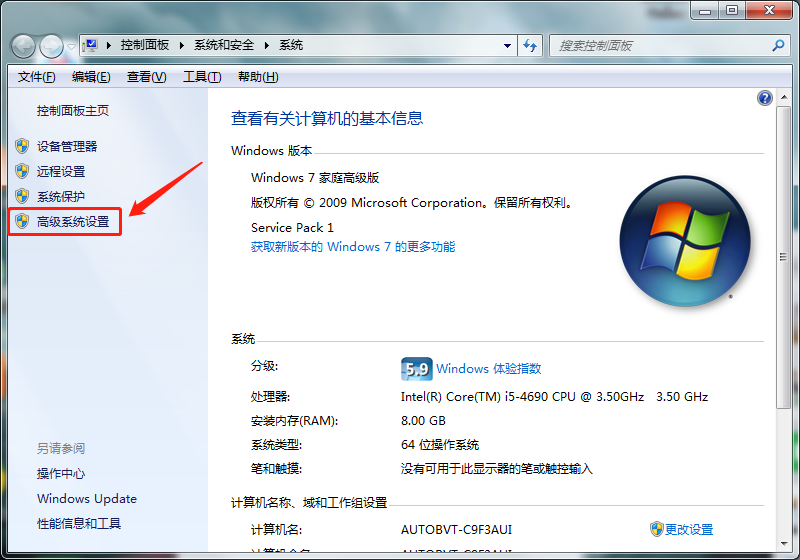Open 设备管理器 link
The width and height of the screenshot is (800, 560).
67,147
